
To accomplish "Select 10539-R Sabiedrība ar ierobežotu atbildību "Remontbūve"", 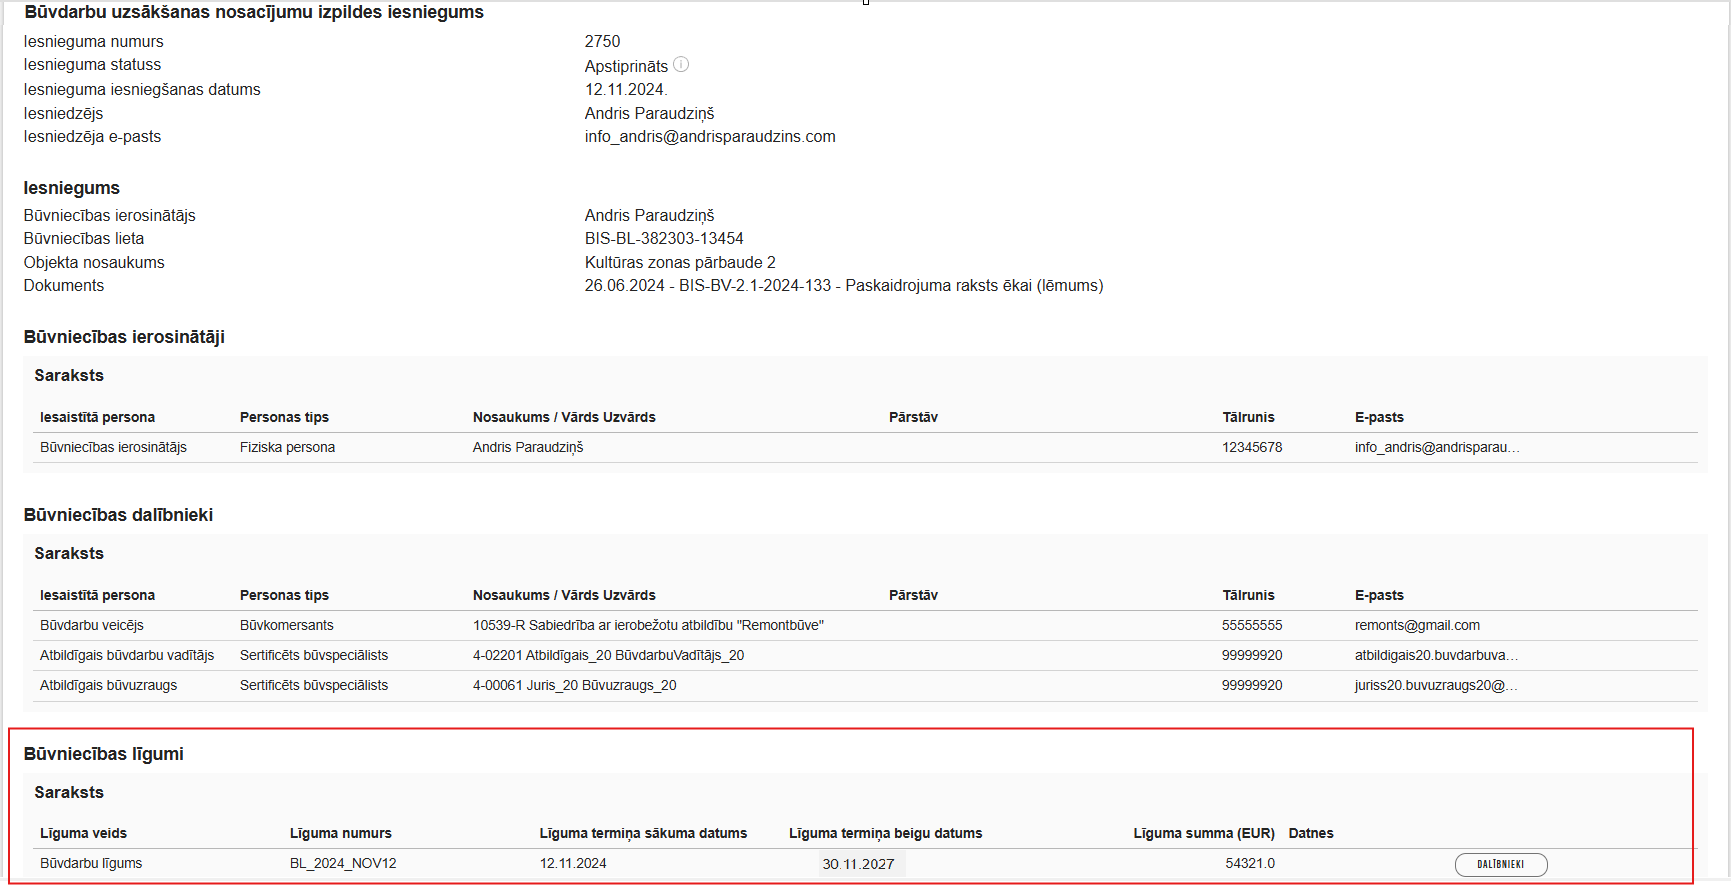I will click(648, 625).
